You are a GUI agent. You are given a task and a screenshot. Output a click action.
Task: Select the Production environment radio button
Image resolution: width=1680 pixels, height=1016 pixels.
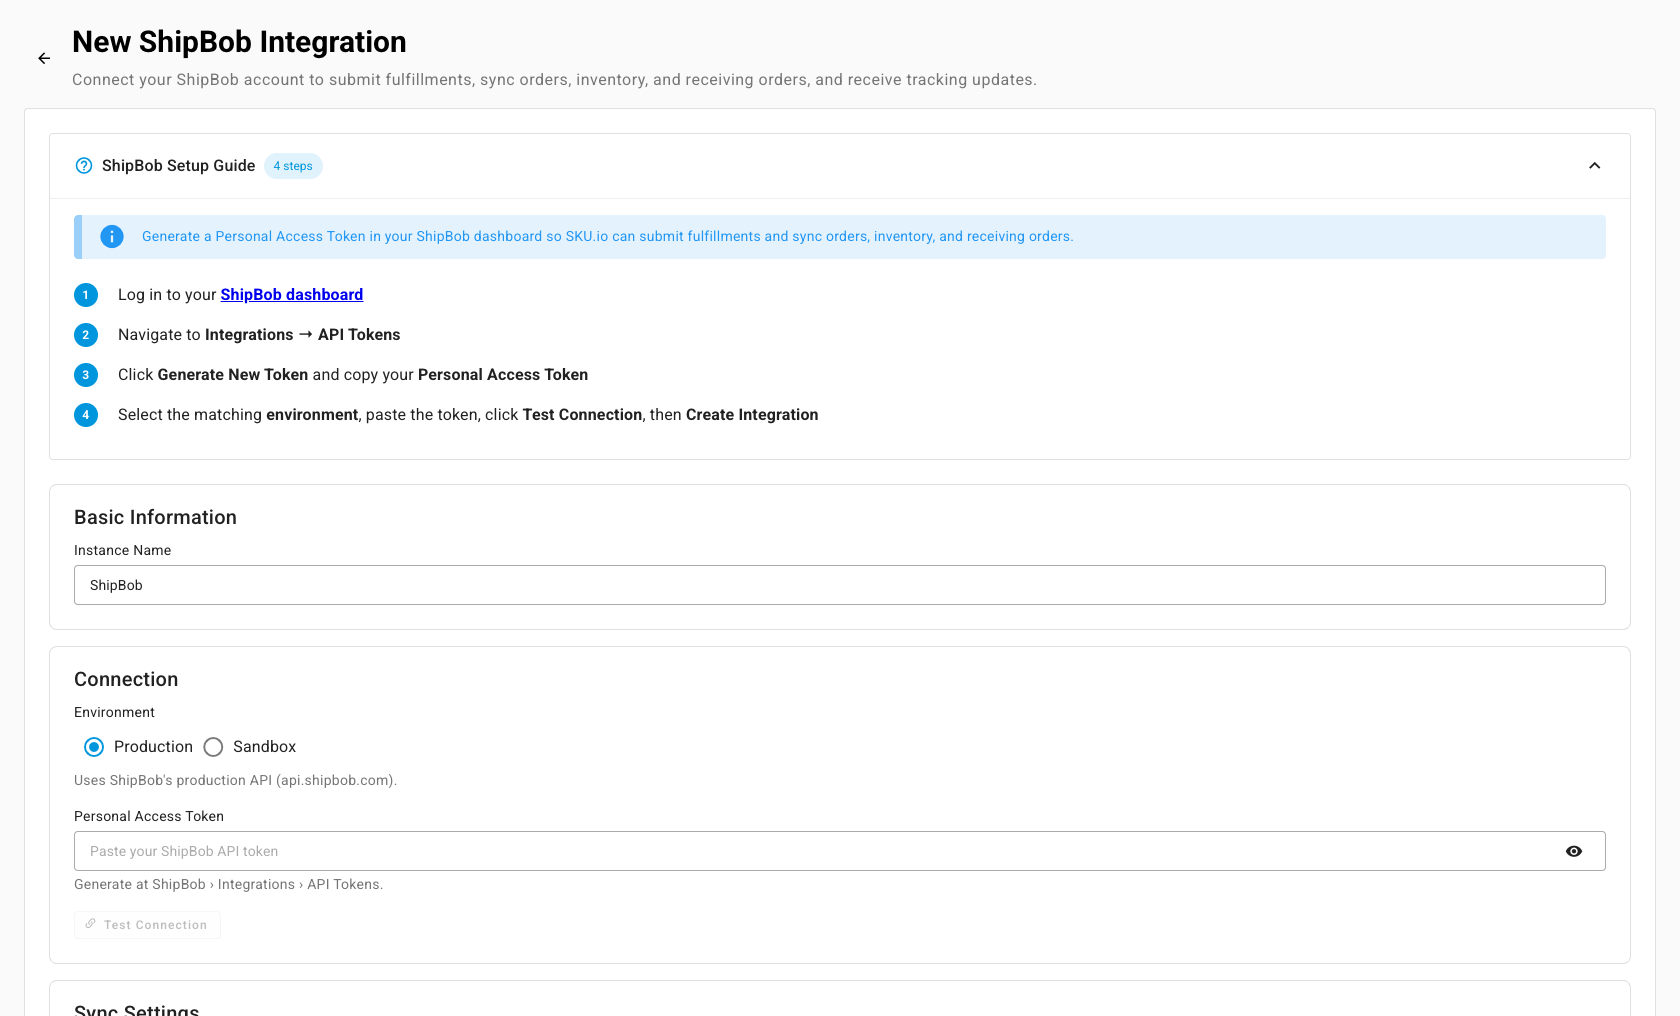point(94,747)
